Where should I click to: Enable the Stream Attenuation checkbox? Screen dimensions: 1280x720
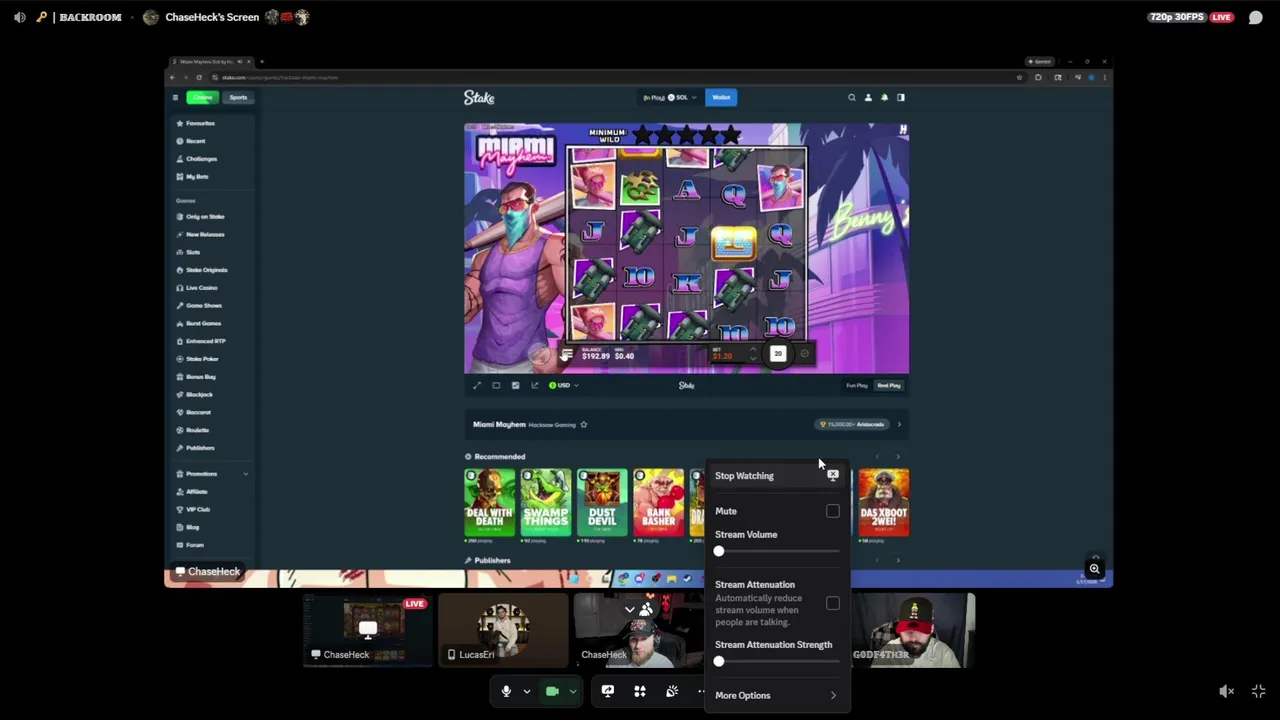point(833,603)
